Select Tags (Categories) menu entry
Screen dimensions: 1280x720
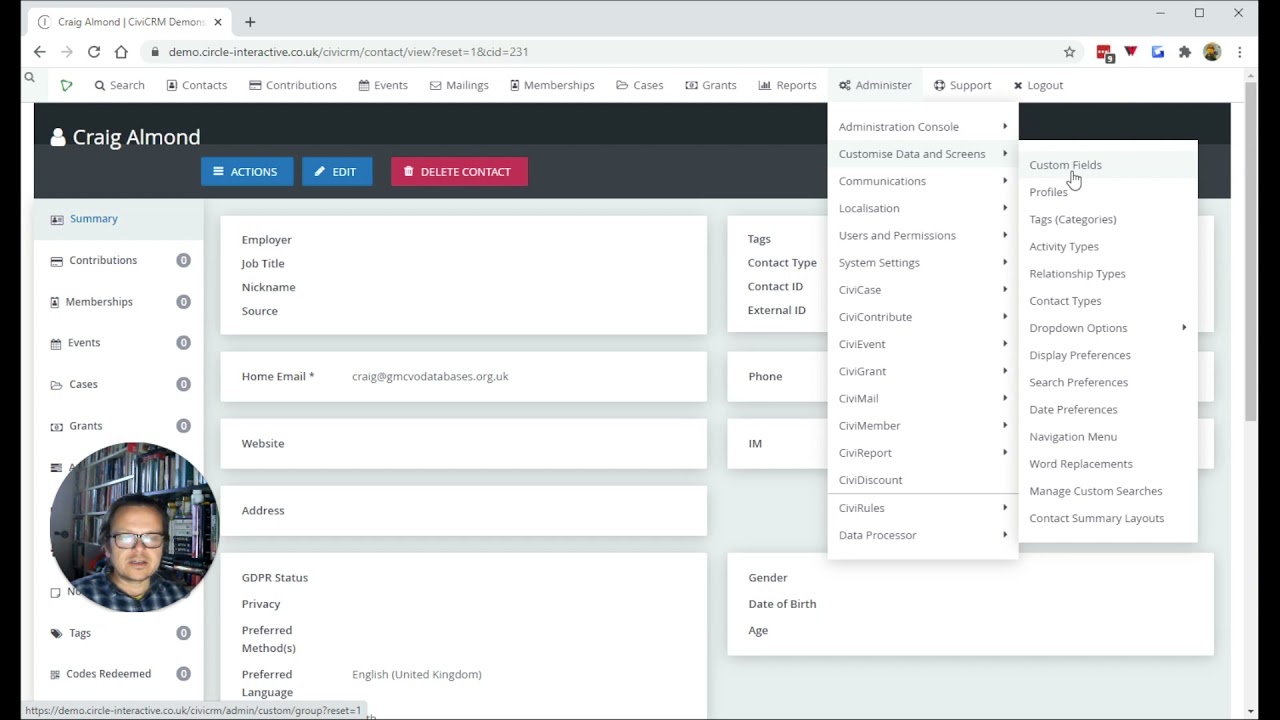coord(1107,219)
